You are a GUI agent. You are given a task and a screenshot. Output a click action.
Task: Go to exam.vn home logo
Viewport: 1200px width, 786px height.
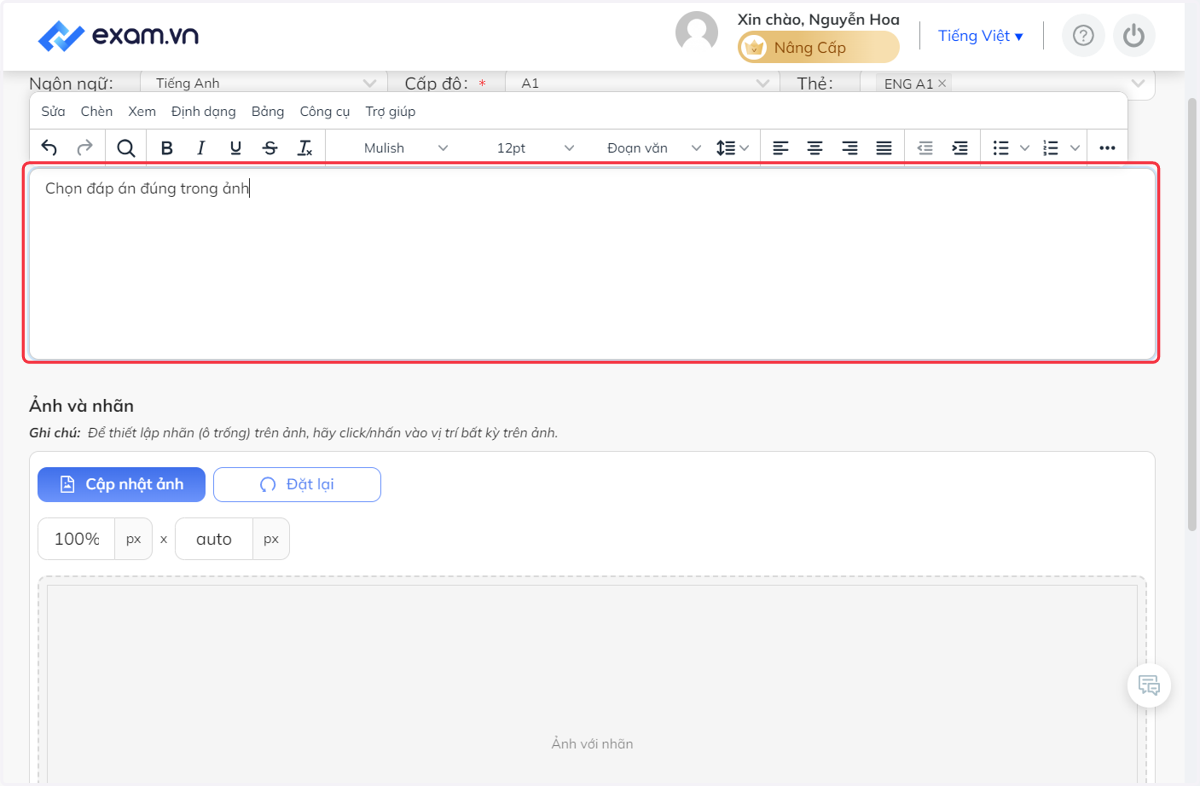(x=118, y=36)
